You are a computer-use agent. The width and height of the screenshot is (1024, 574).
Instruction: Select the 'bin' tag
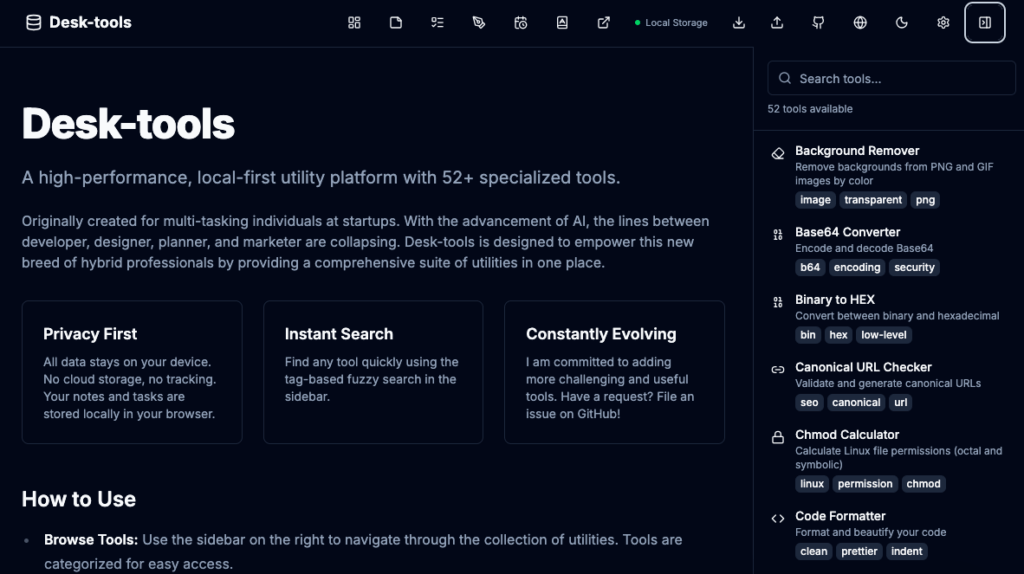808,335
